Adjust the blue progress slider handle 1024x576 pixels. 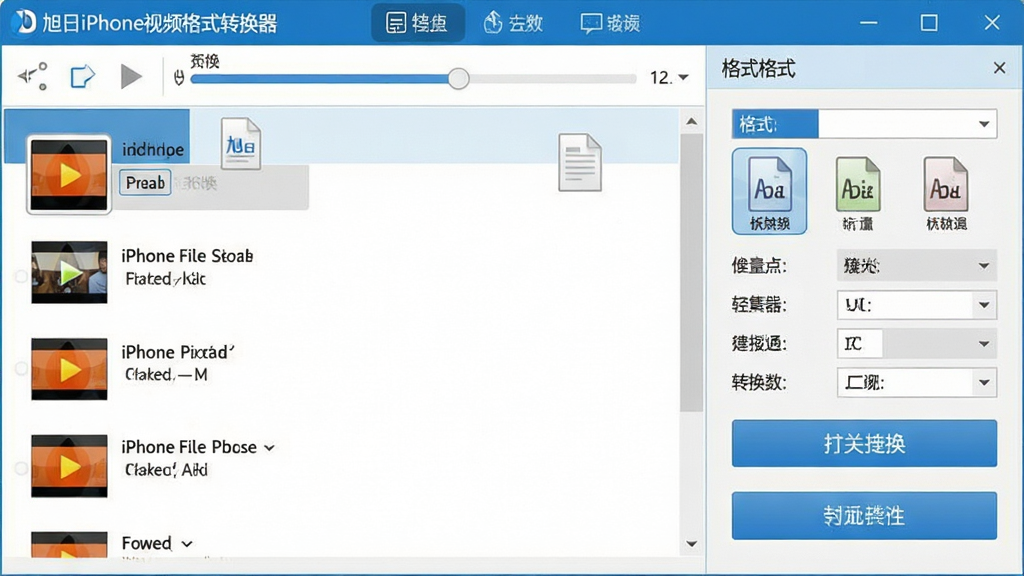coord(458,78)
